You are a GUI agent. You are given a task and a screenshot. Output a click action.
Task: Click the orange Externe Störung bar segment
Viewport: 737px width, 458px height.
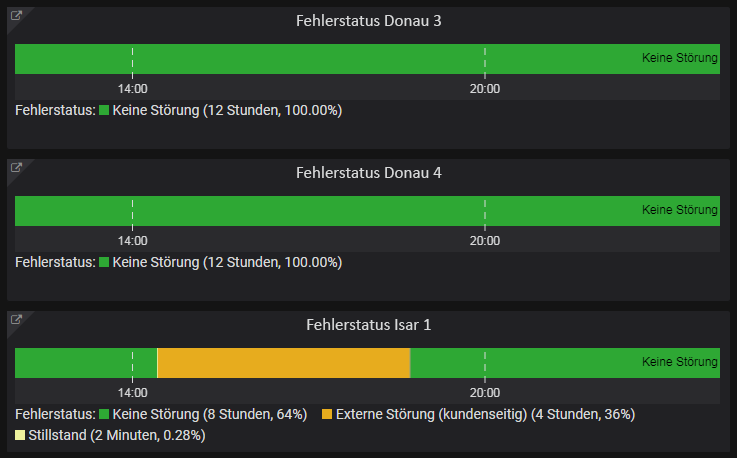click(x=284, y=363)
